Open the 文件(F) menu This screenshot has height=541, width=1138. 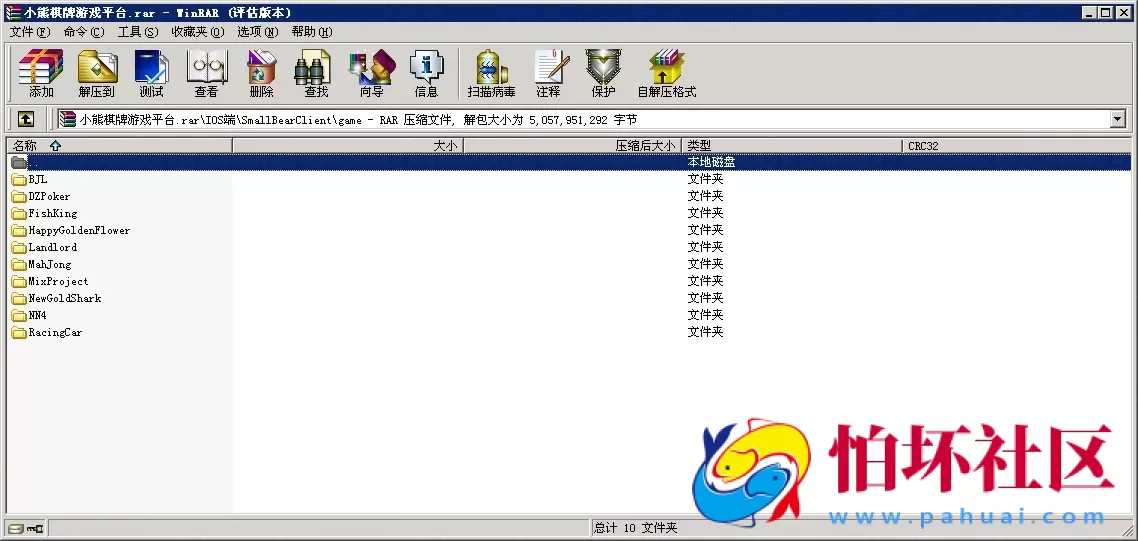click(x=30, y=32)
